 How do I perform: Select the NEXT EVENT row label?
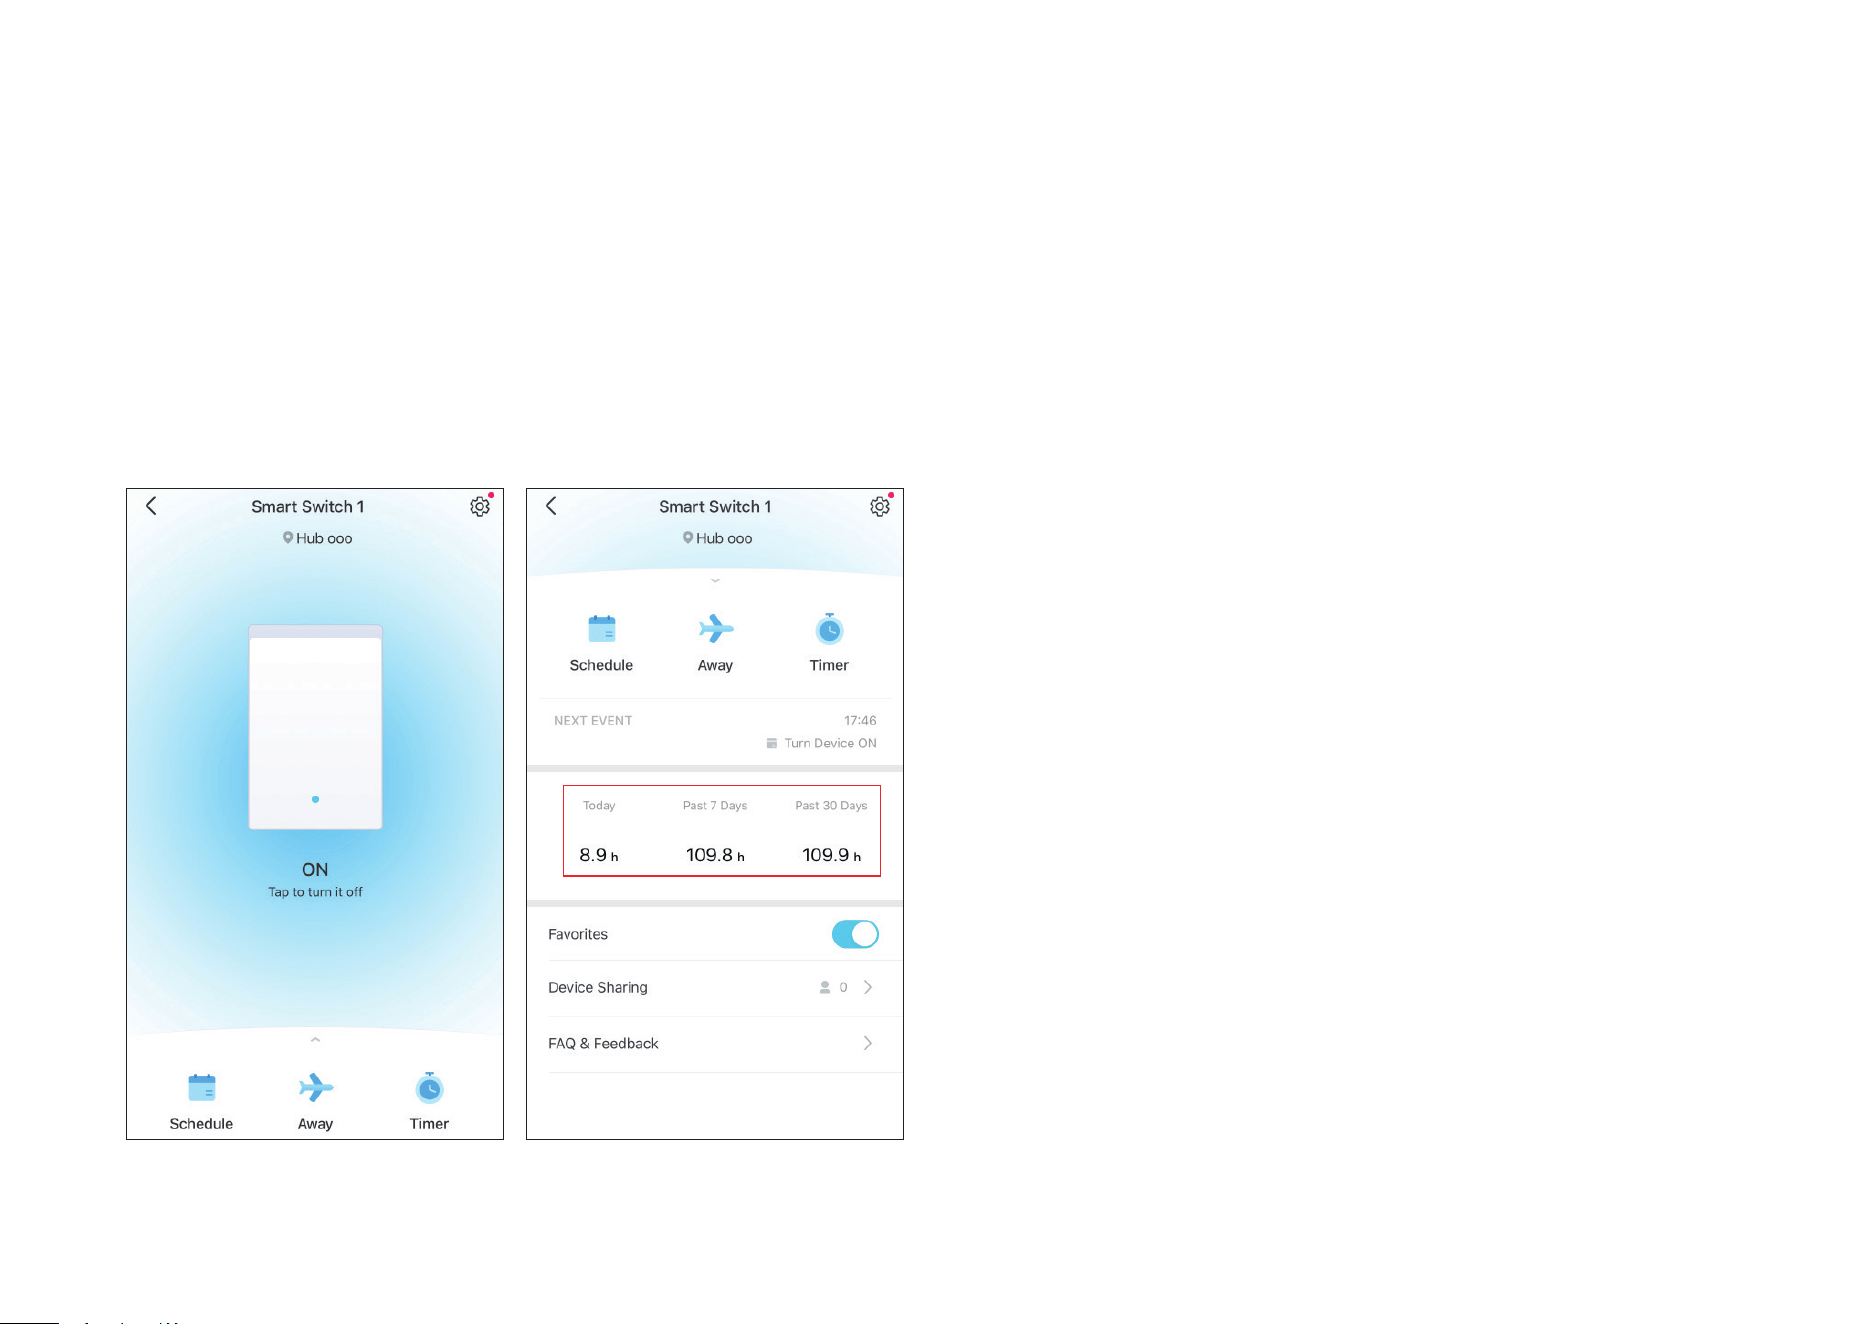coord(593,720)
